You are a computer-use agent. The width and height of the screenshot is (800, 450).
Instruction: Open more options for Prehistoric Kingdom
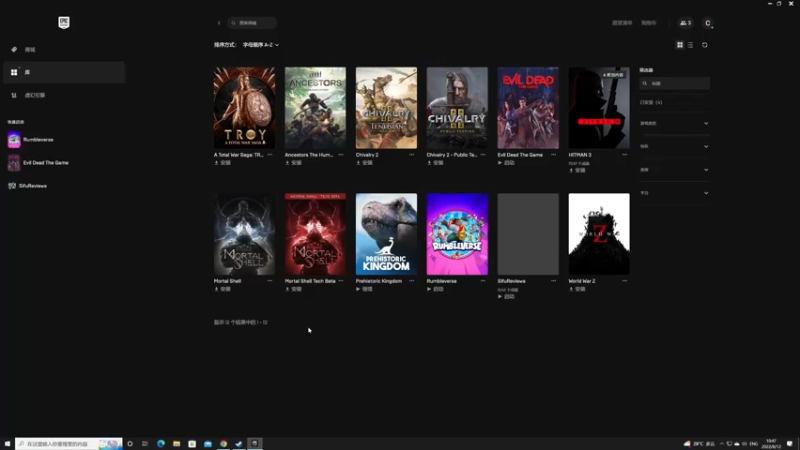(x=412, y=281)
